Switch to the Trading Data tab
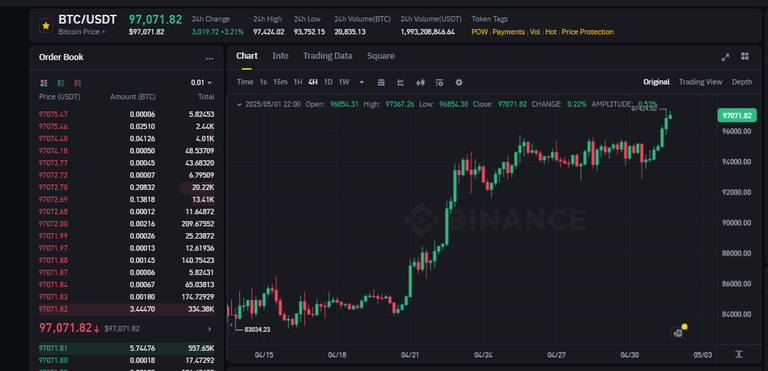Screen dimensions: 768x371 pyautogui.click(x=327, y=56)
